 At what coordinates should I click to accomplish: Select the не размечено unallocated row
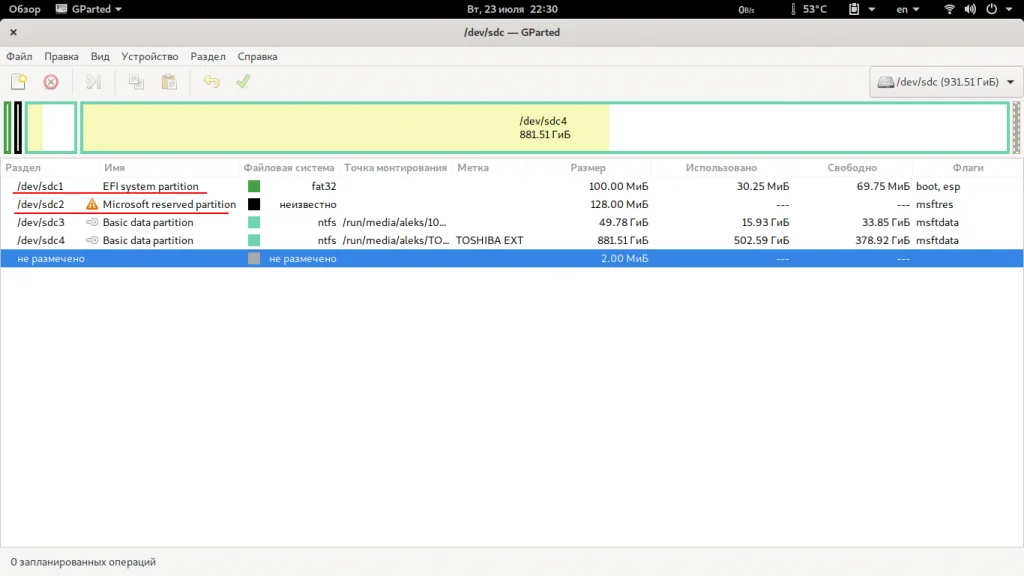(512, 259)
